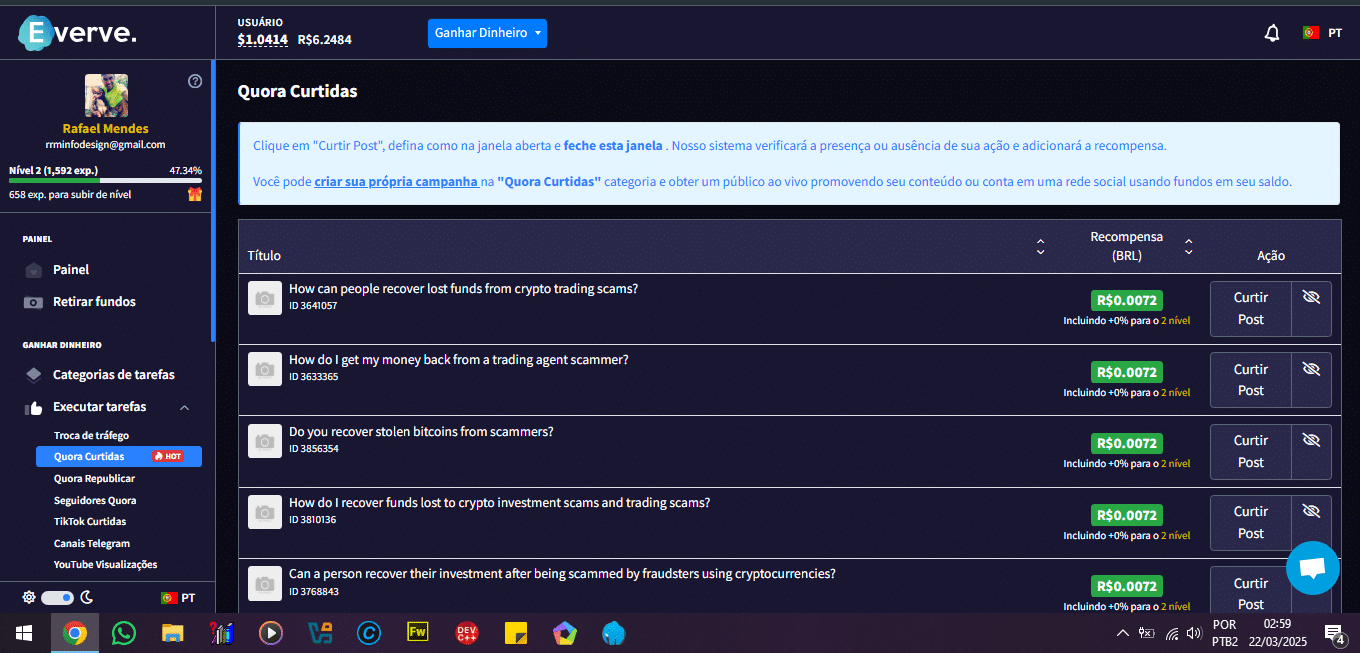Open the Windows Start menu

click(x=24, y=633)
